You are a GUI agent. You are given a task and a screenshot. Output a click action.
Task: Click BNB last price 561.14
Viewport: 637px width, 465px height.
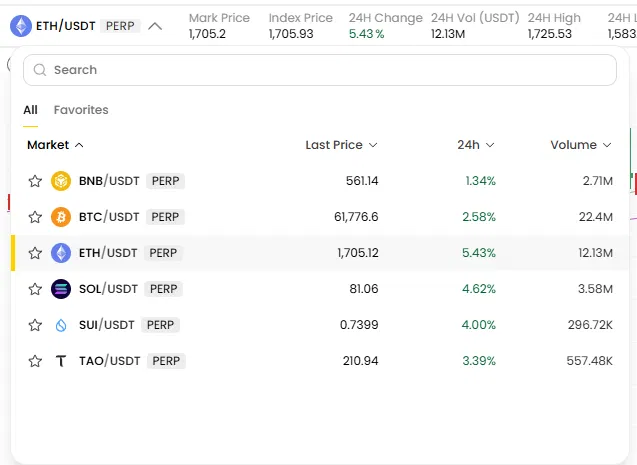pos(362,181)
